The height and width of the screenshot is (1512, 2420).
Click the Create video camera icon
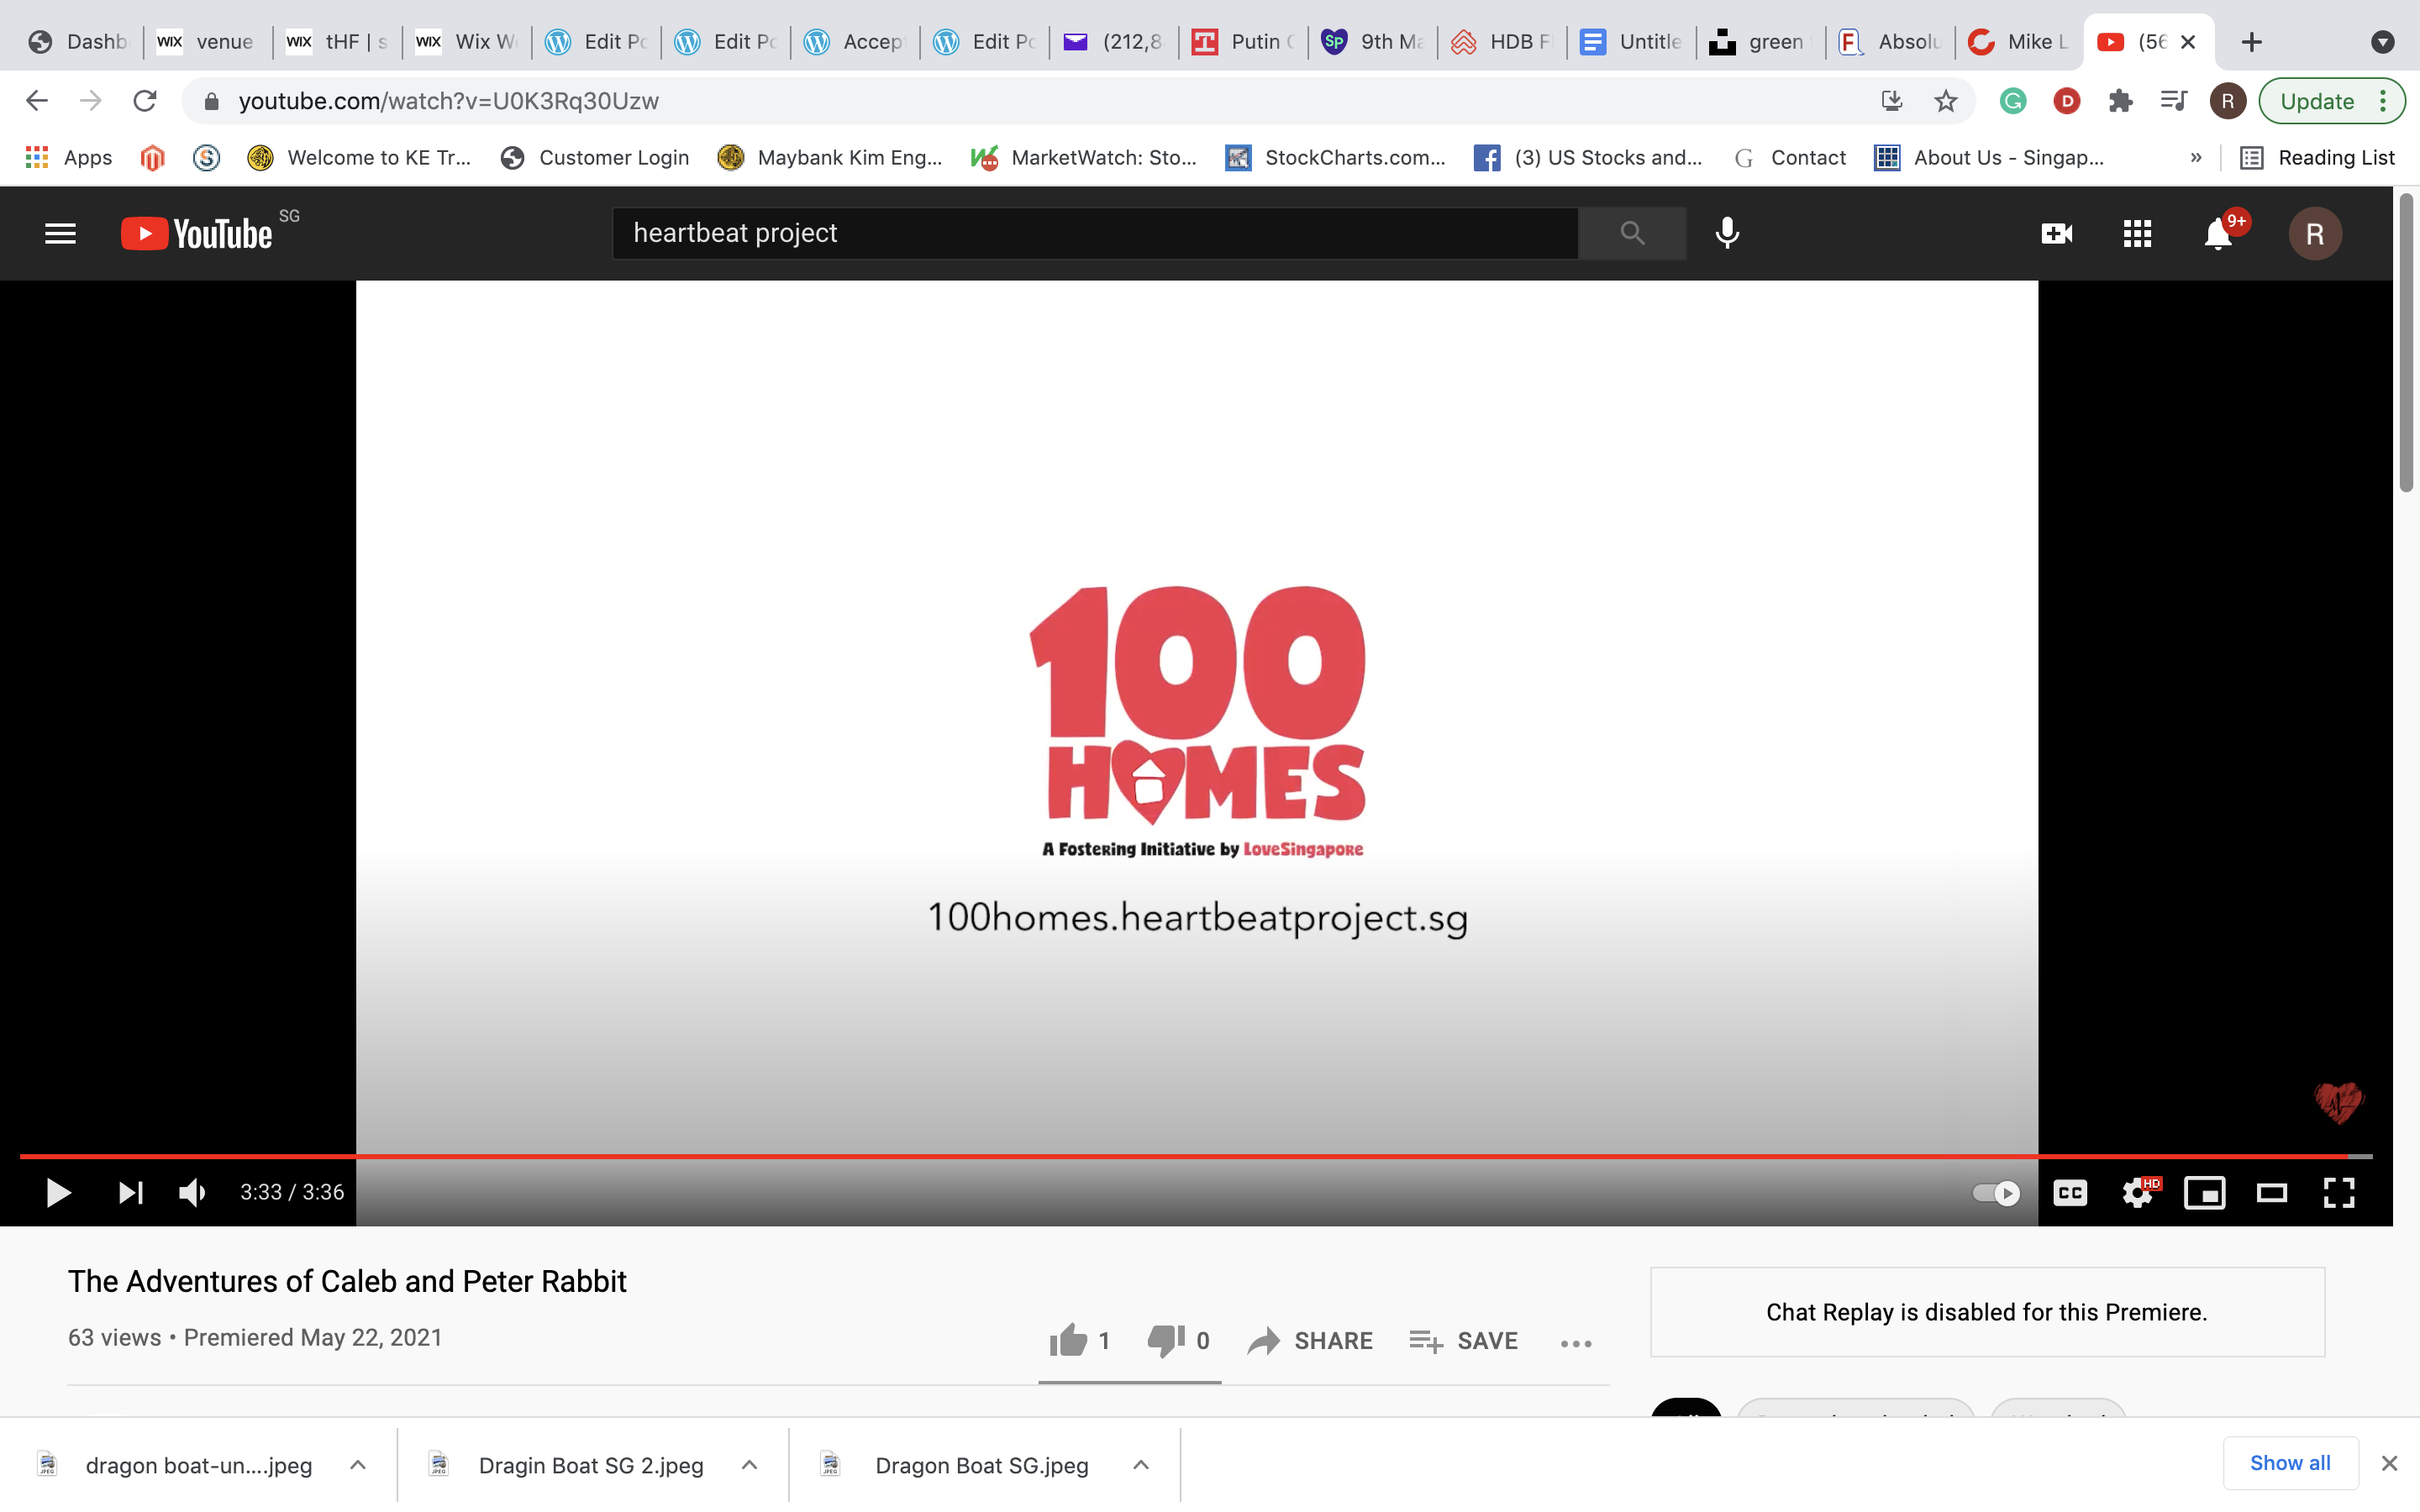(x=2056, y=234)
